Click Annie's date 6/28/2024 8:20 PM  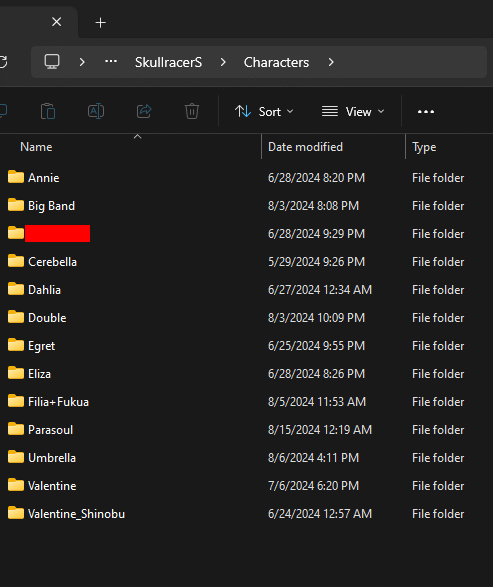316,177
